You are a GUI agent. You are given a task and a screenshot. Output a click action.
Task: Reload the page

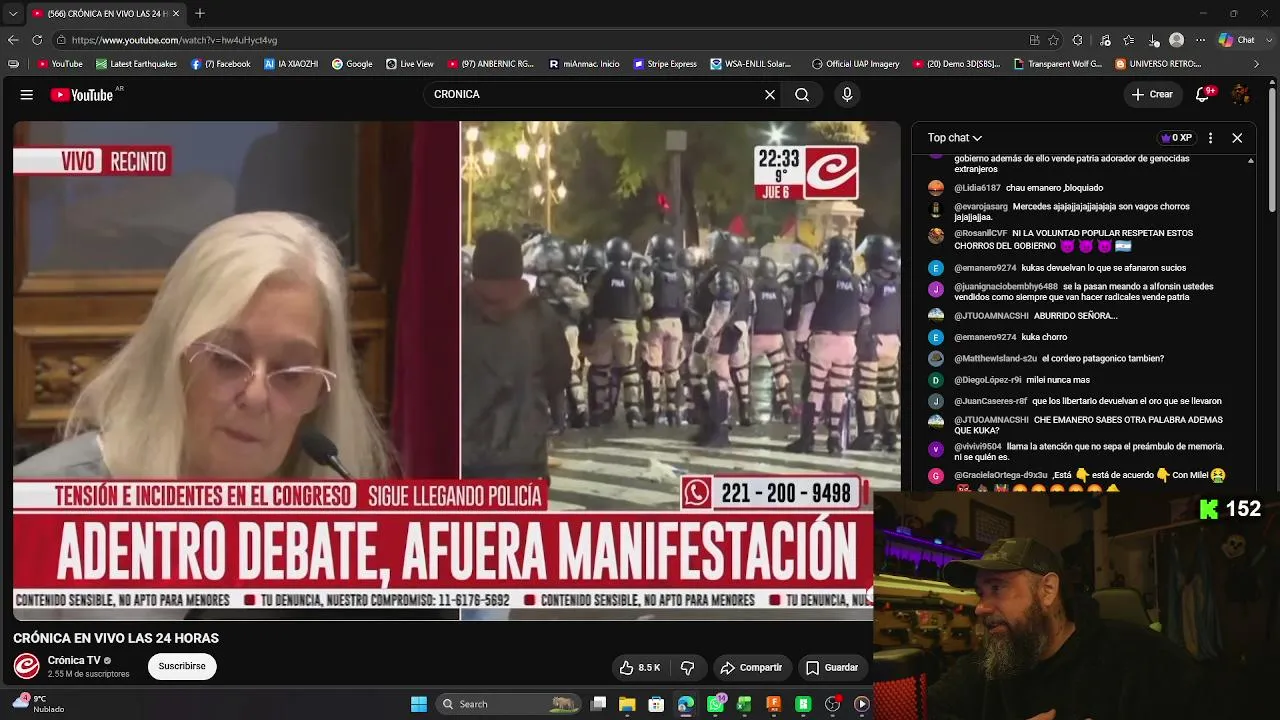pyautogui.click(x=37, y=40)
